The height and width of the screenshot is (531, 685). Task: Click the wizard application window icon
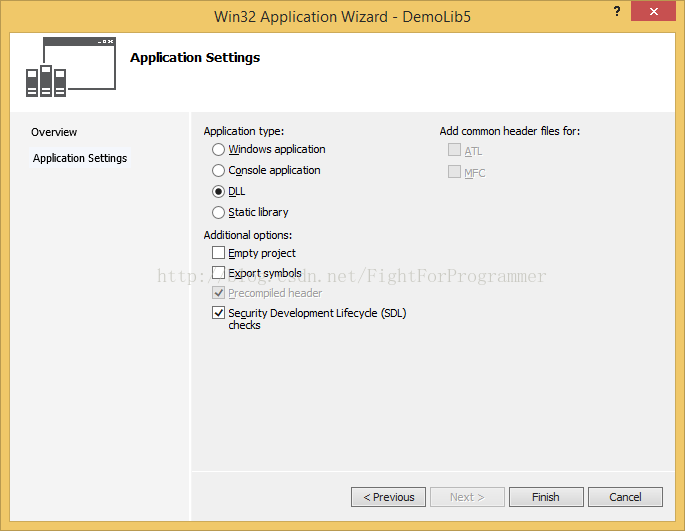71,67
